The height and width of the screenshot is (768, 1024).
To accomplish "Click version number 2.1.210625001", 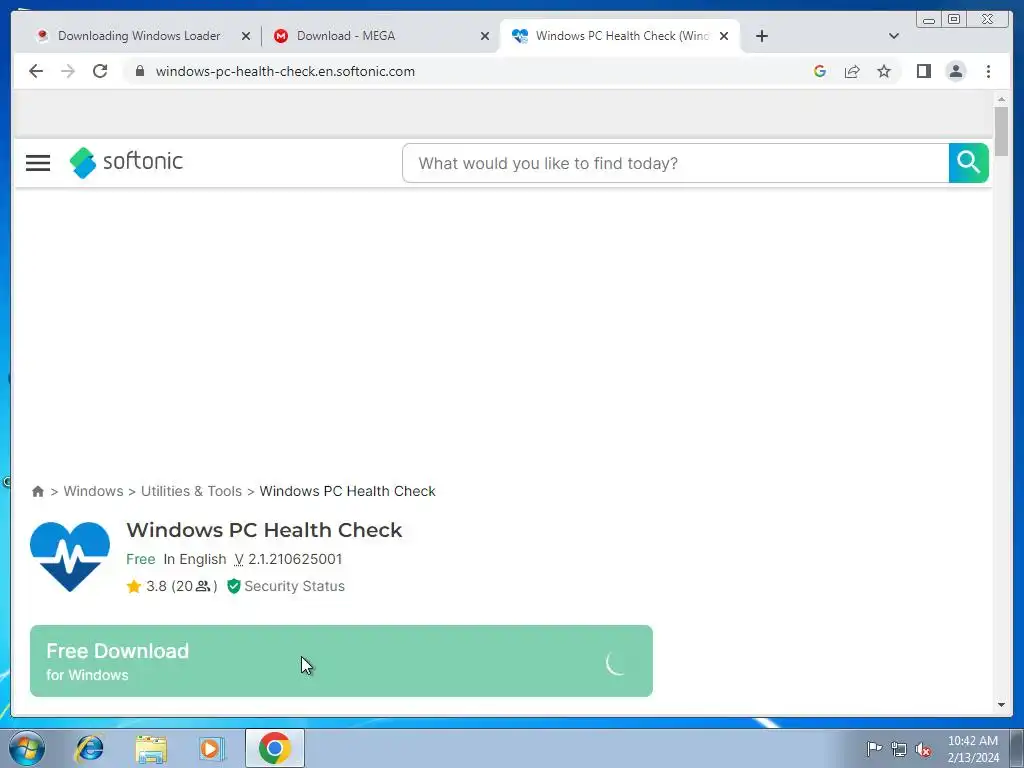I will tap(295, 559).
